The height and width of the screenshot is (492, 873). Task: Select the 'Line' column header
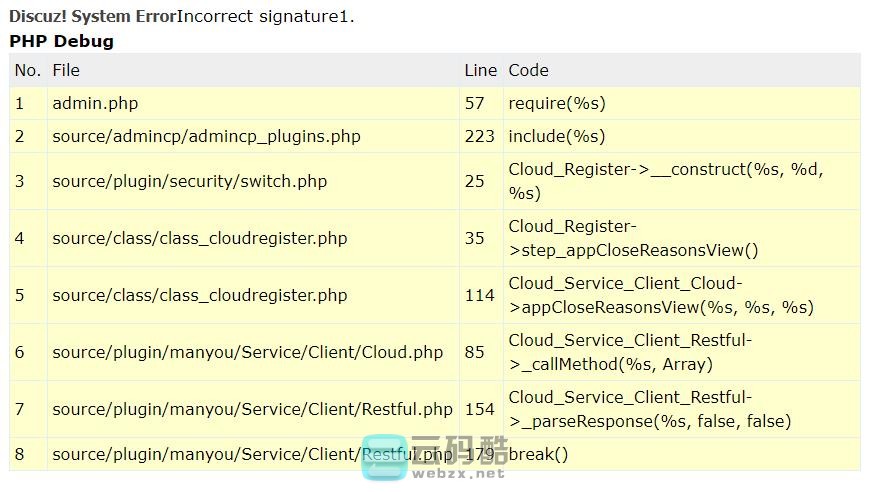pos(480,70)
